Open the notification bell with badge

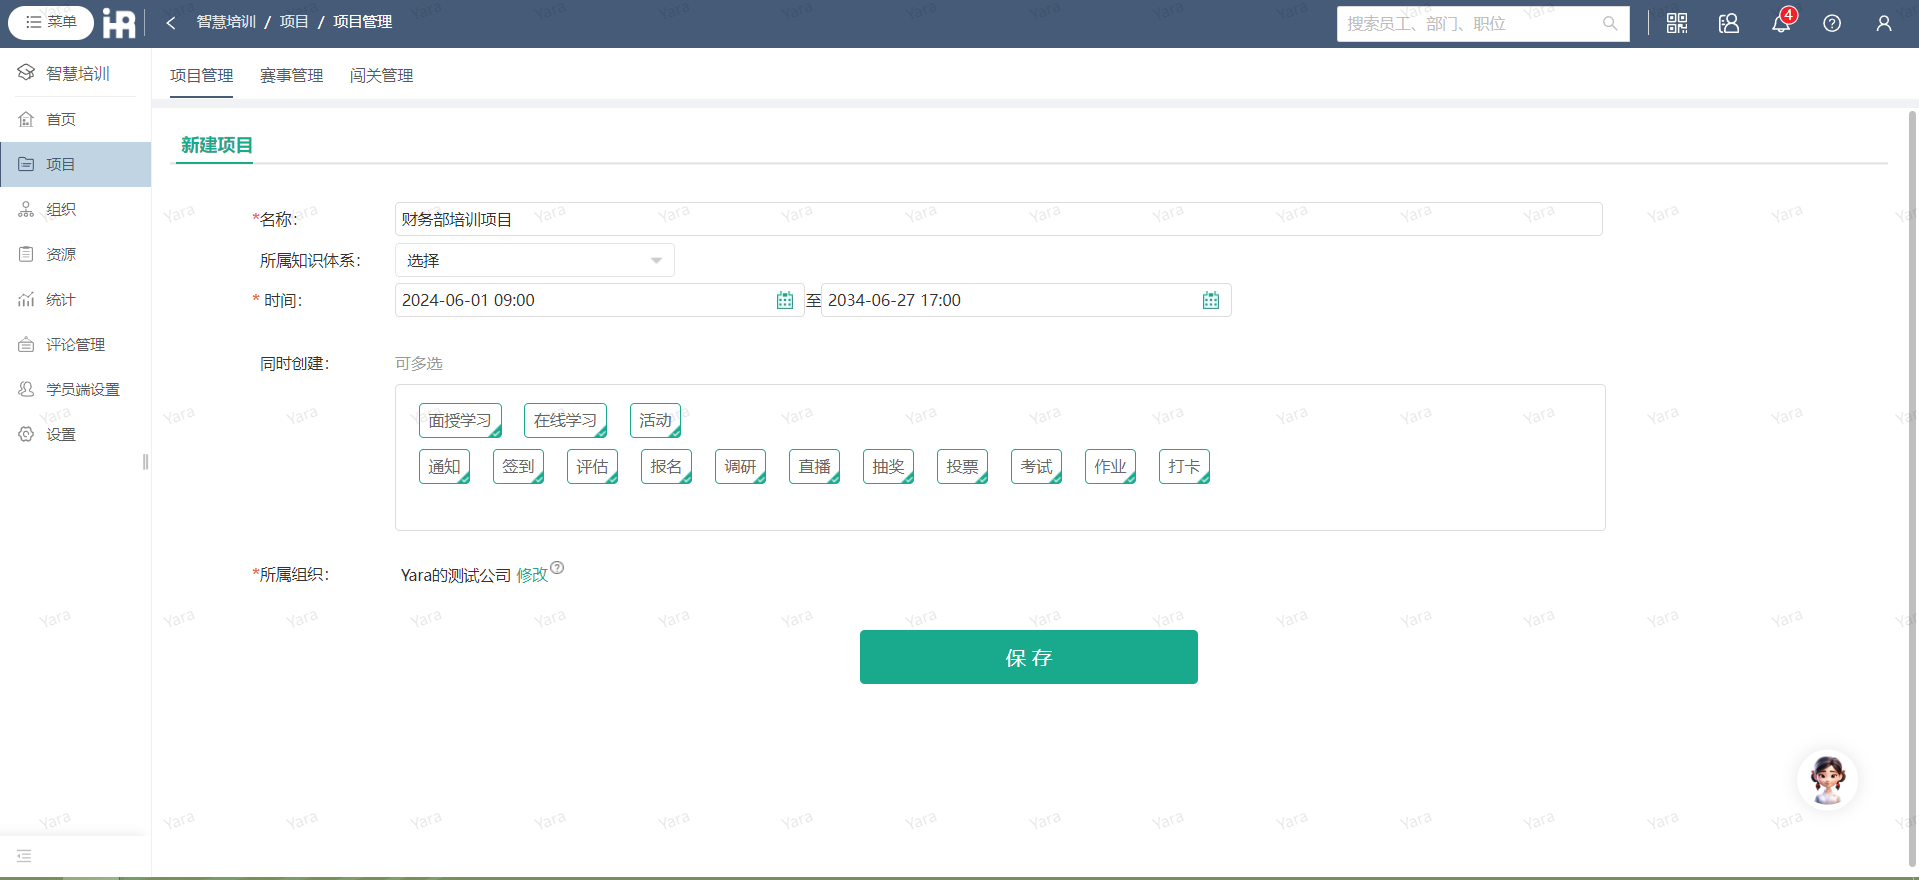click(1781, 23)
